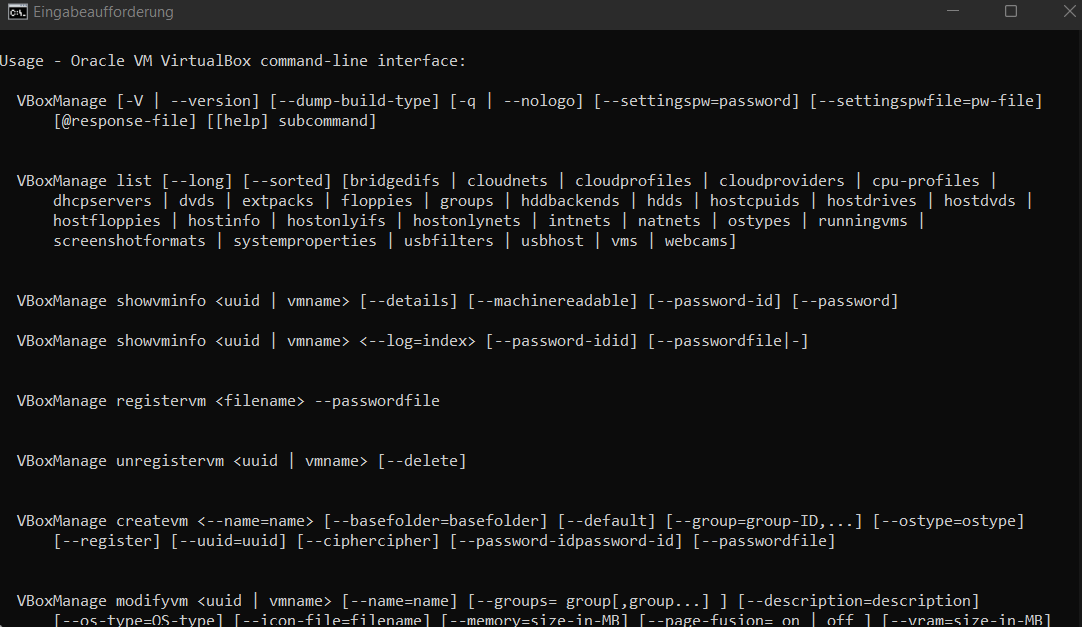This screenshot has height=627, width=1082.
Task: Click the --settingspwfile=pw-file option text
Action: tap(925, 101)
